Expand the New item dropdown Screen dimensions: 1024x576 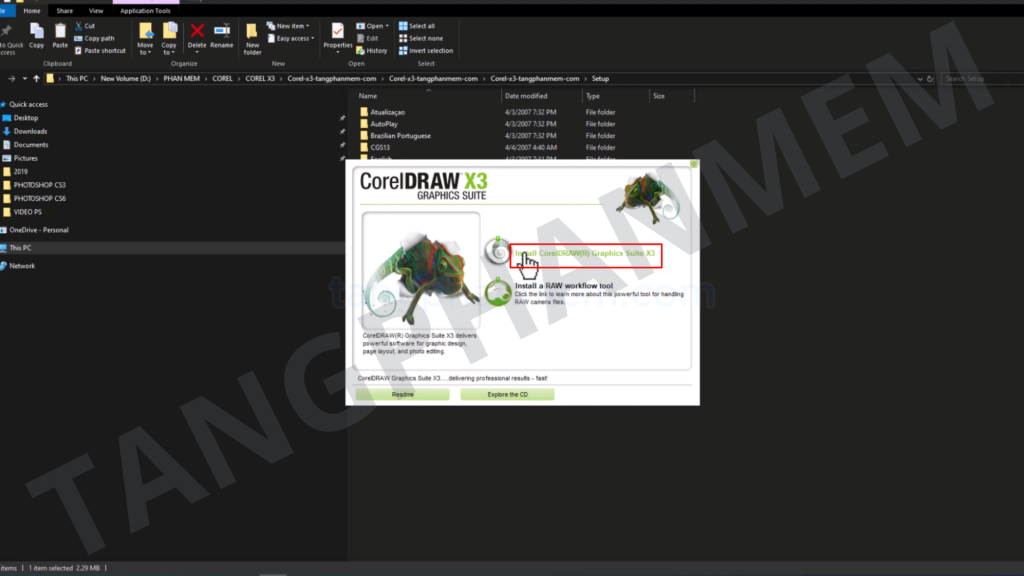pyautogui.click(x=292, y=26)
